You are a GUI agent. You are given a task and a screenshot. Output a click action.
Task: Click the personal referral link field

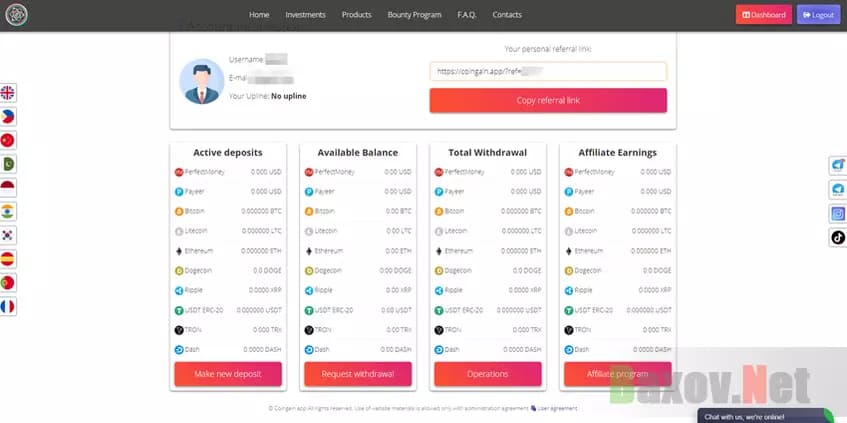(x=548, y=71)
